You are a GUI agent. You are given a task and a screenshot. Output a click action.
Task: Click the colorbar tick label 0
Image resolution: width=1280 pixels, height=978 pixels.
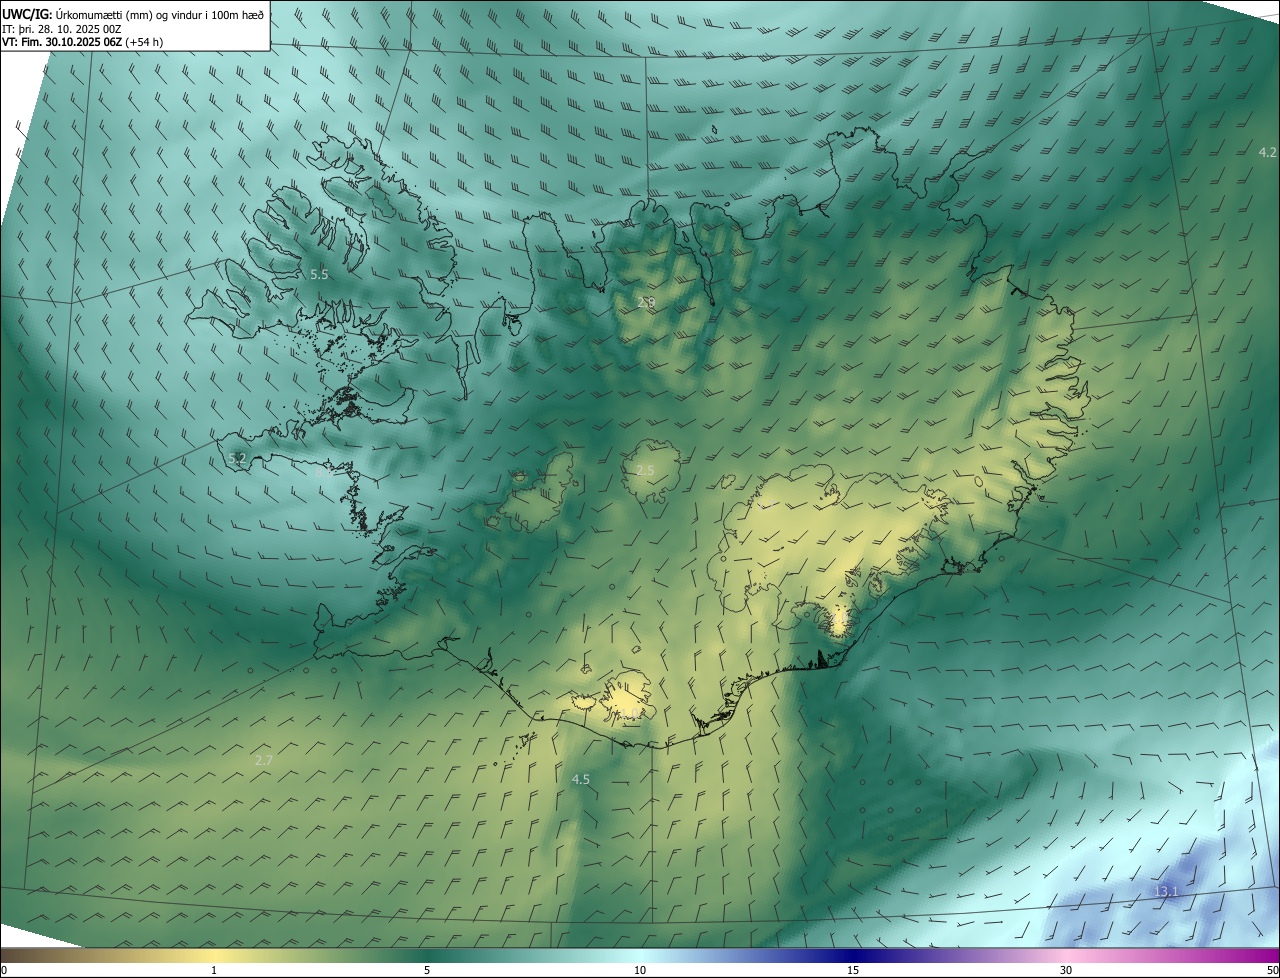click(4, 970)
